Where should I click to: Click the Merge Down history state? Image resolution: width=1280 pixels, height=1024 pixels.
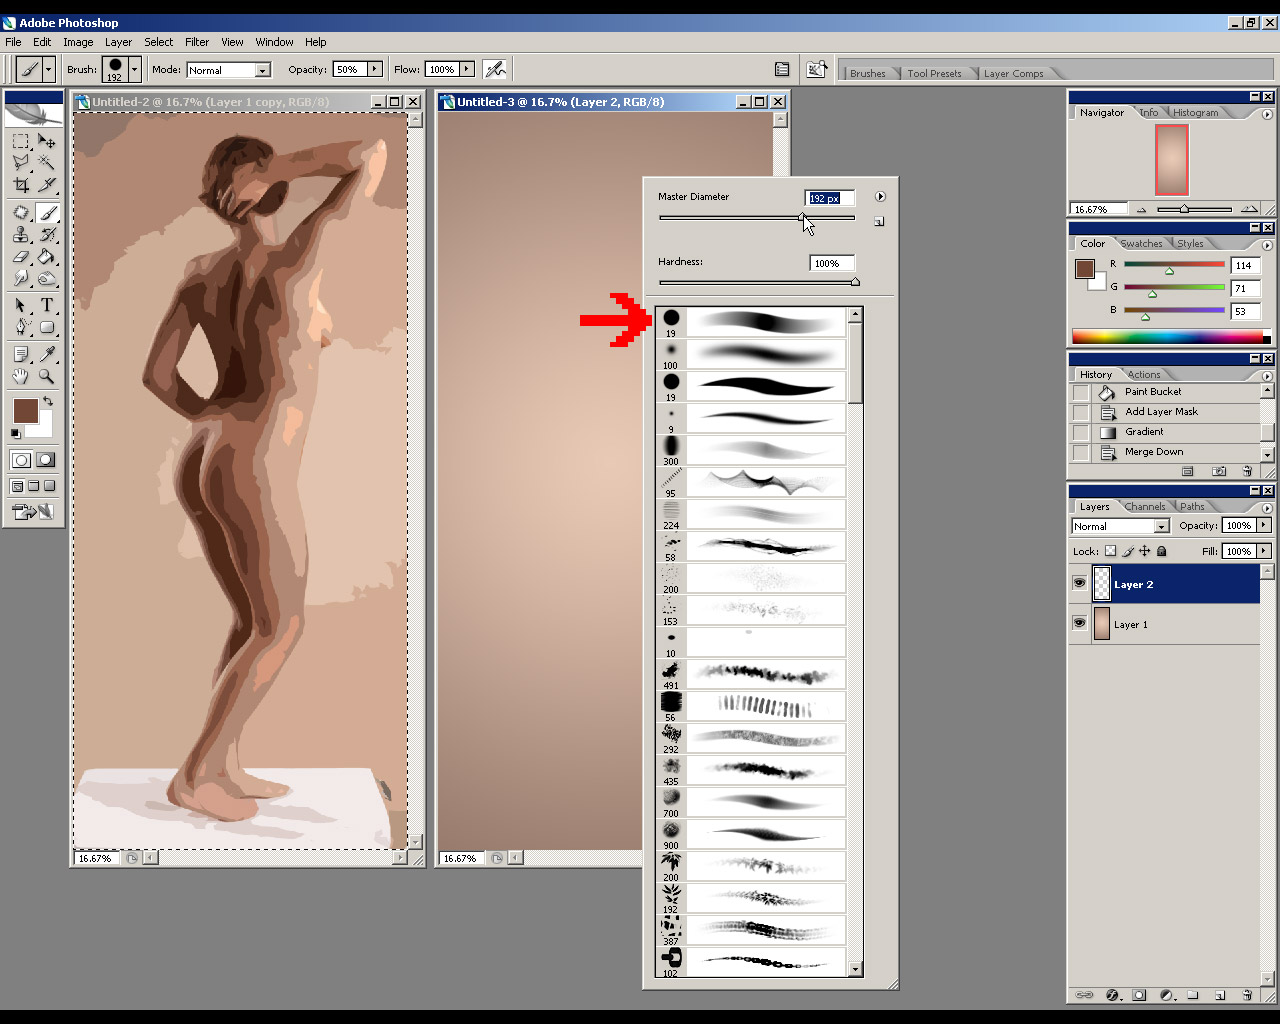click(1153, 452)
